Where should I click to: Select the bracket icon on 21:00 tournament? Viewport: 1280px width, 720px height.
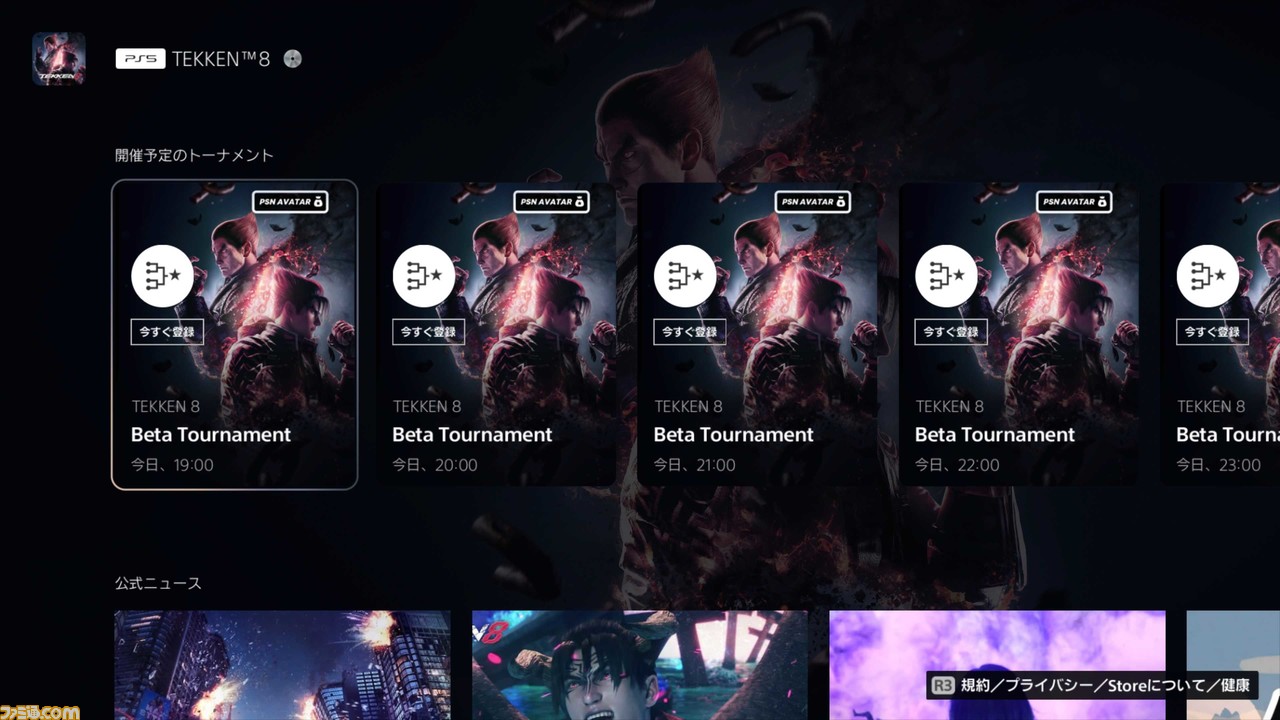[x=686, y=275]
